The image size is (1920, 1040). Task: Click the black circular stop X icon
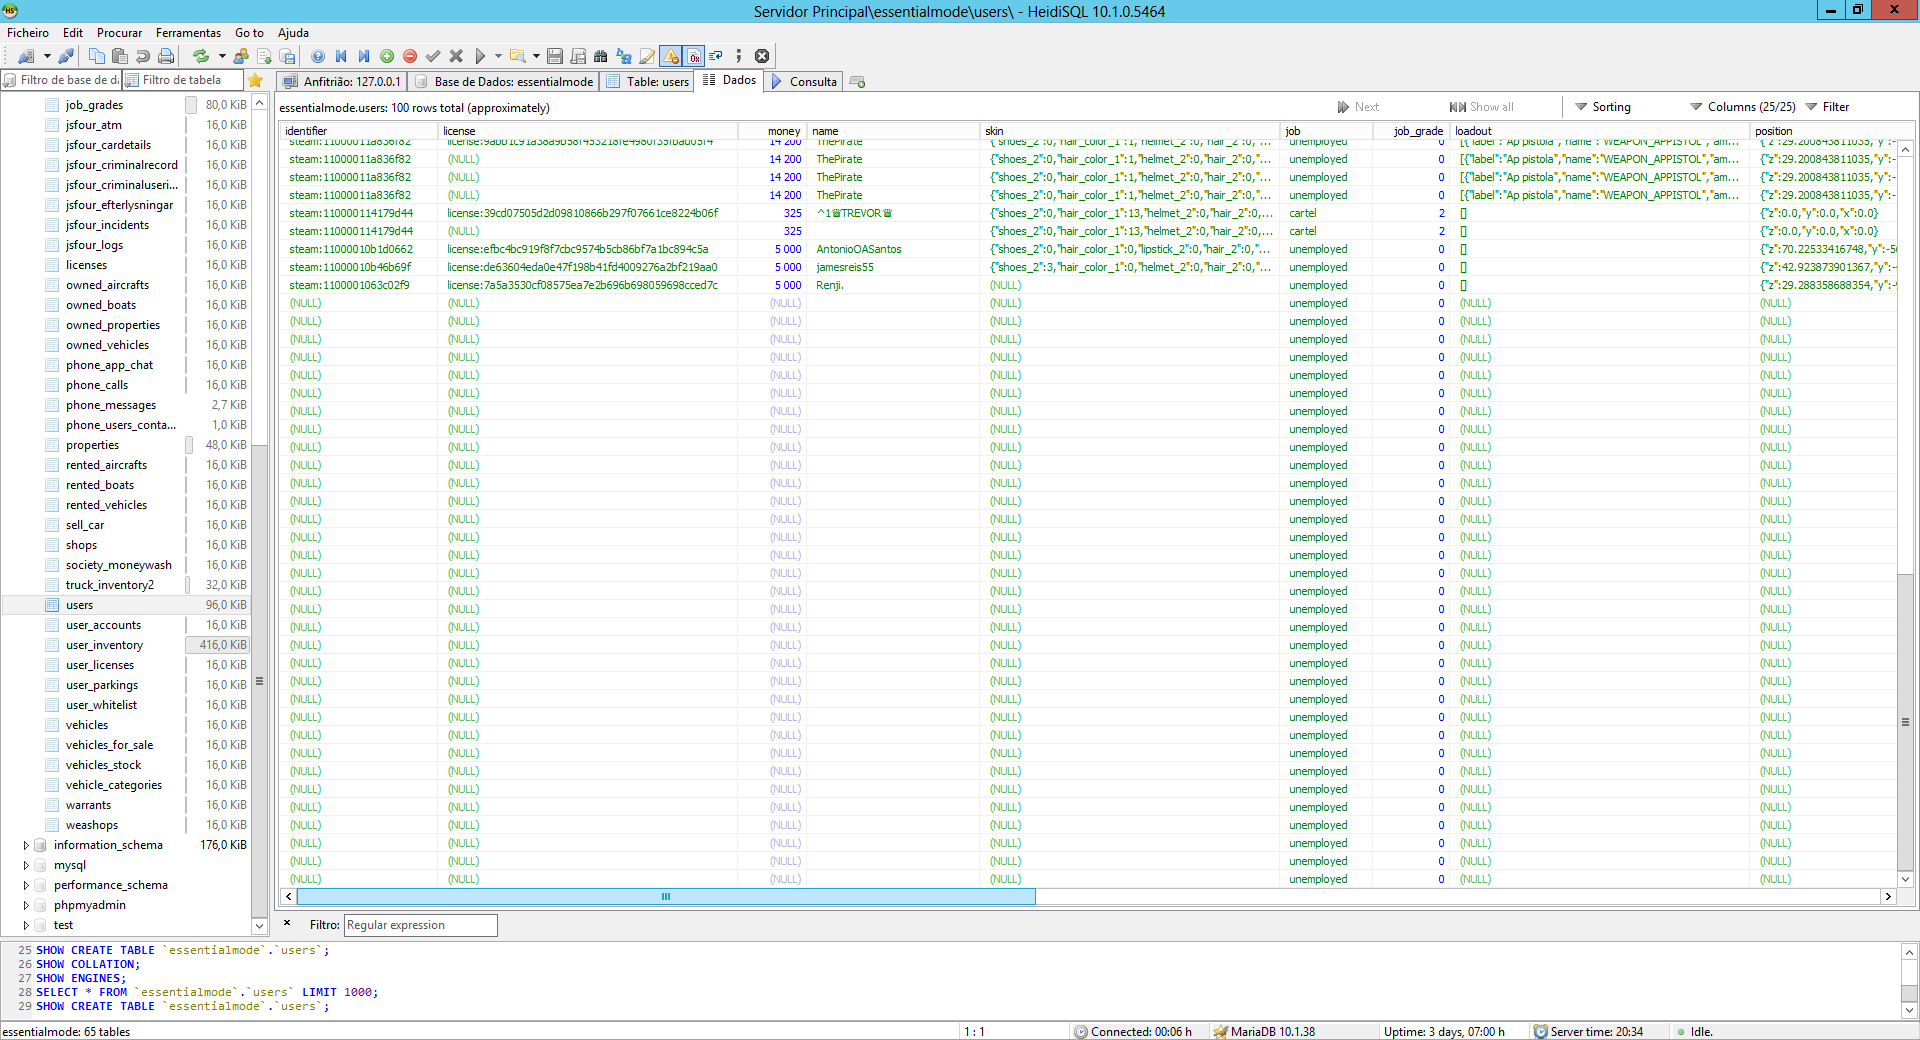pyautogui.click(x=762, y=56)
